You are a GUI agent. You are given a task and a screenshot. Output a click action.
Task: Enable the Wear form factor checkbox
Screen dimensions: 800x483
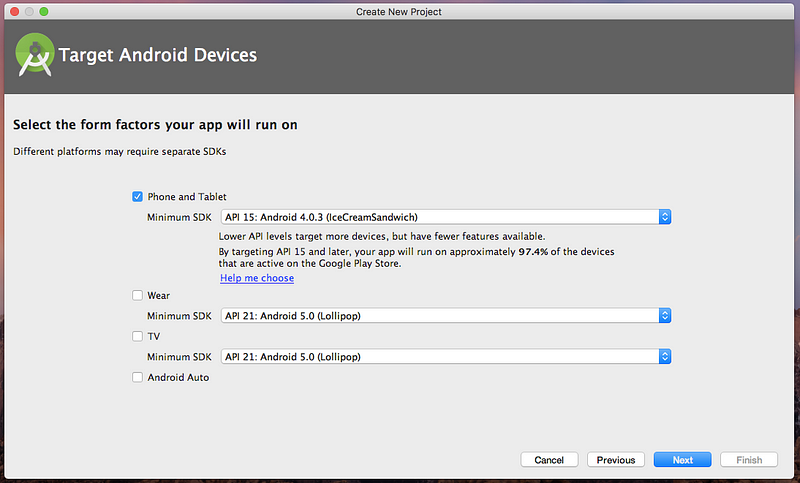tap(137, 295)
